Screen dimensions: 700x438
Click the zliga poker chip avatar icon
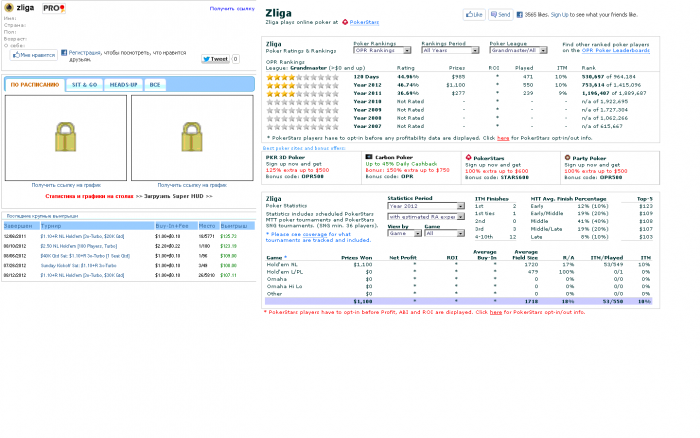(x=8, y=8)
